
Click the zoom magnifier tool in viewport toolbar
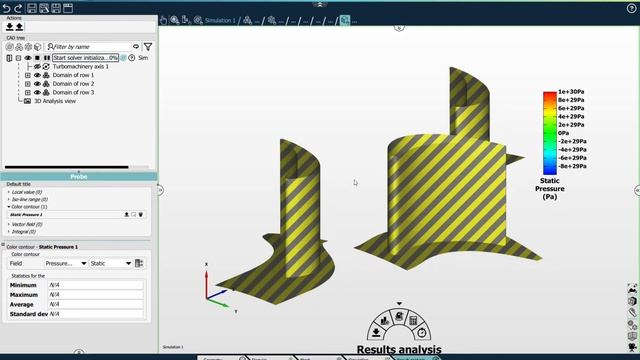pyautogui.click(x=175, y=20)
